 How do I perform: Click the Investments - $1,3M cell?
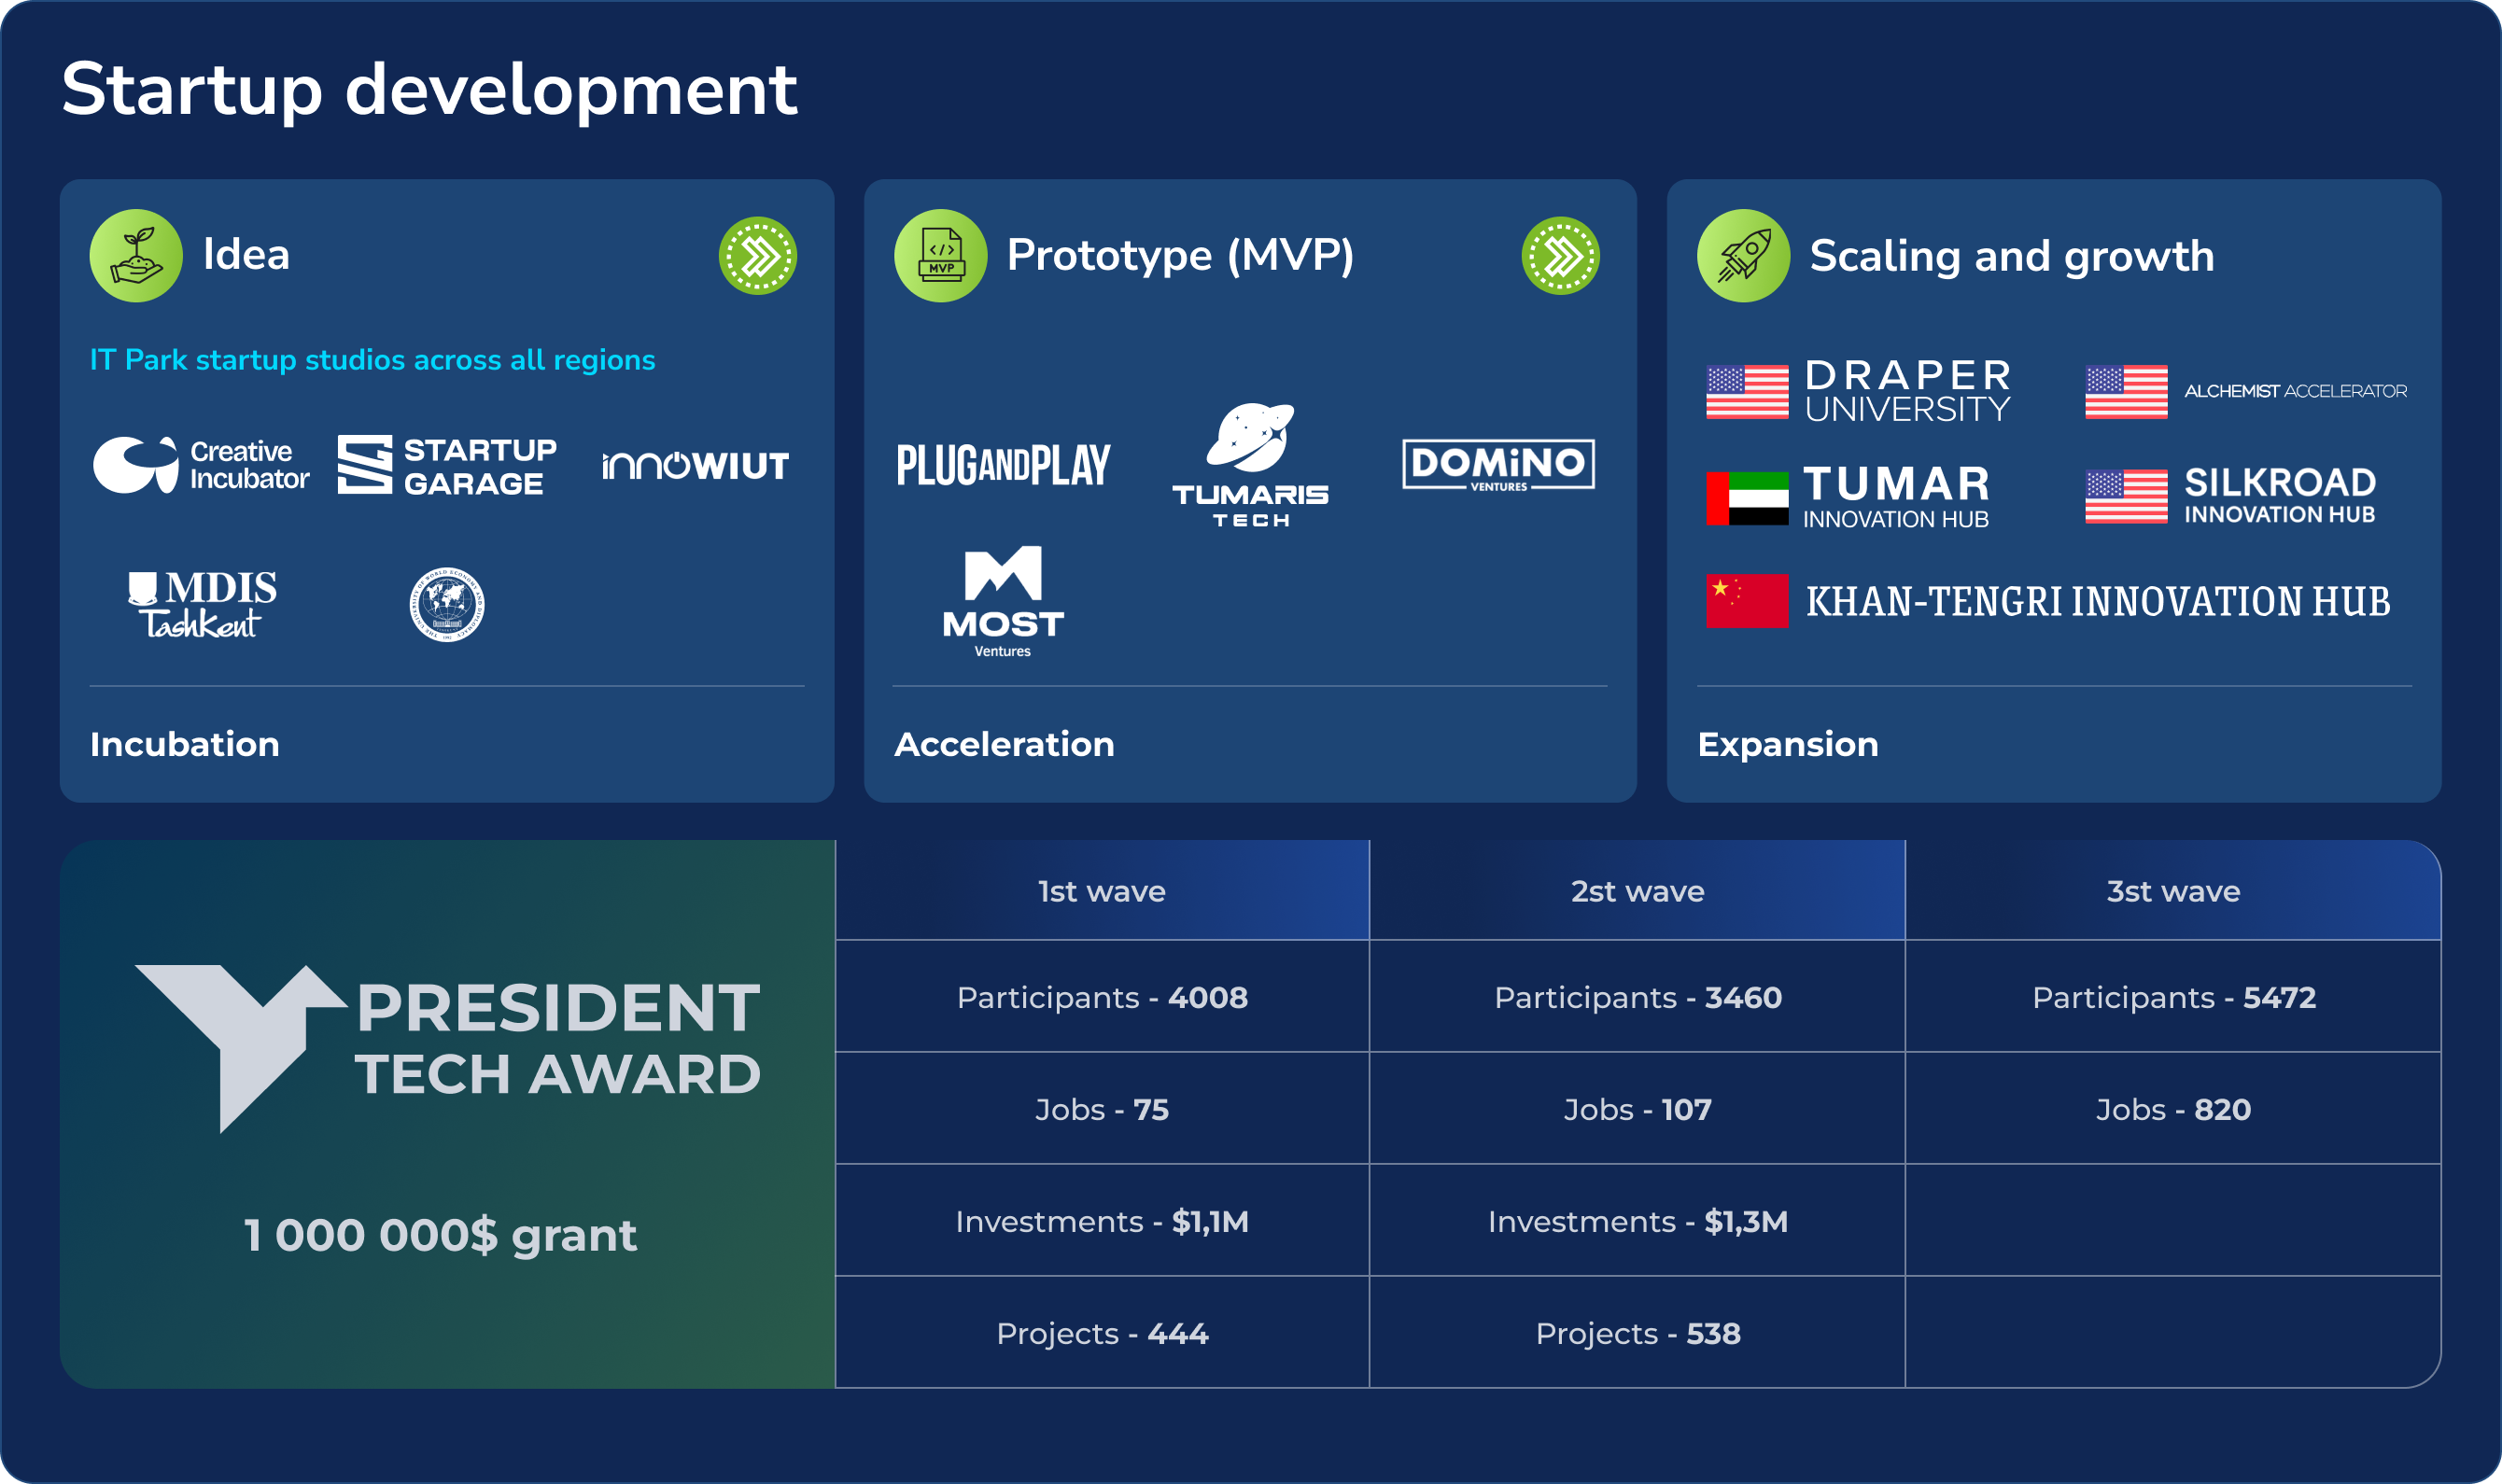point(1638,1221)
